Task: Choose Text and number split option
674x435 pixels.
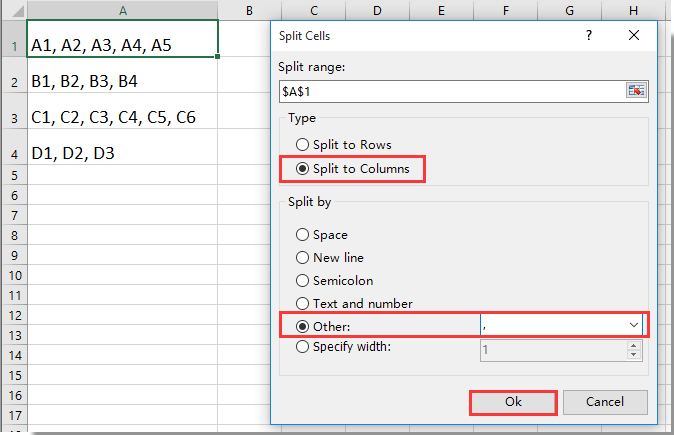Action: tap(354, 303)
